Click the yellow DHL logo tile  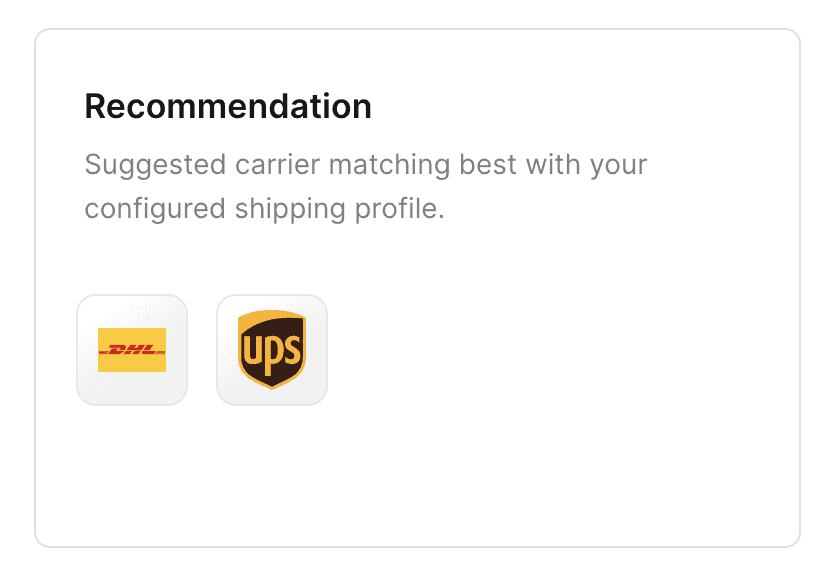click(132, 350)
